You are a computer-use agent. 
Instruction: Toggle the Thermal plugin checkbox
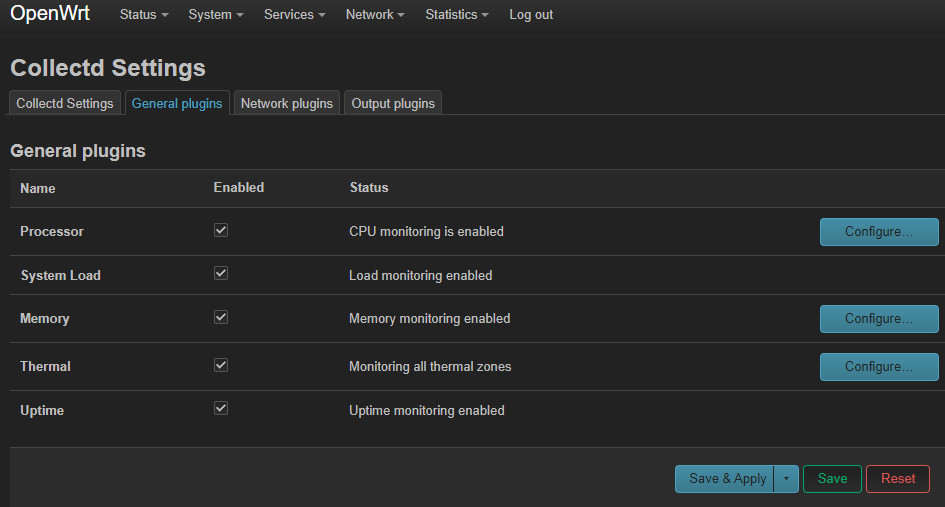click(221, 365)
